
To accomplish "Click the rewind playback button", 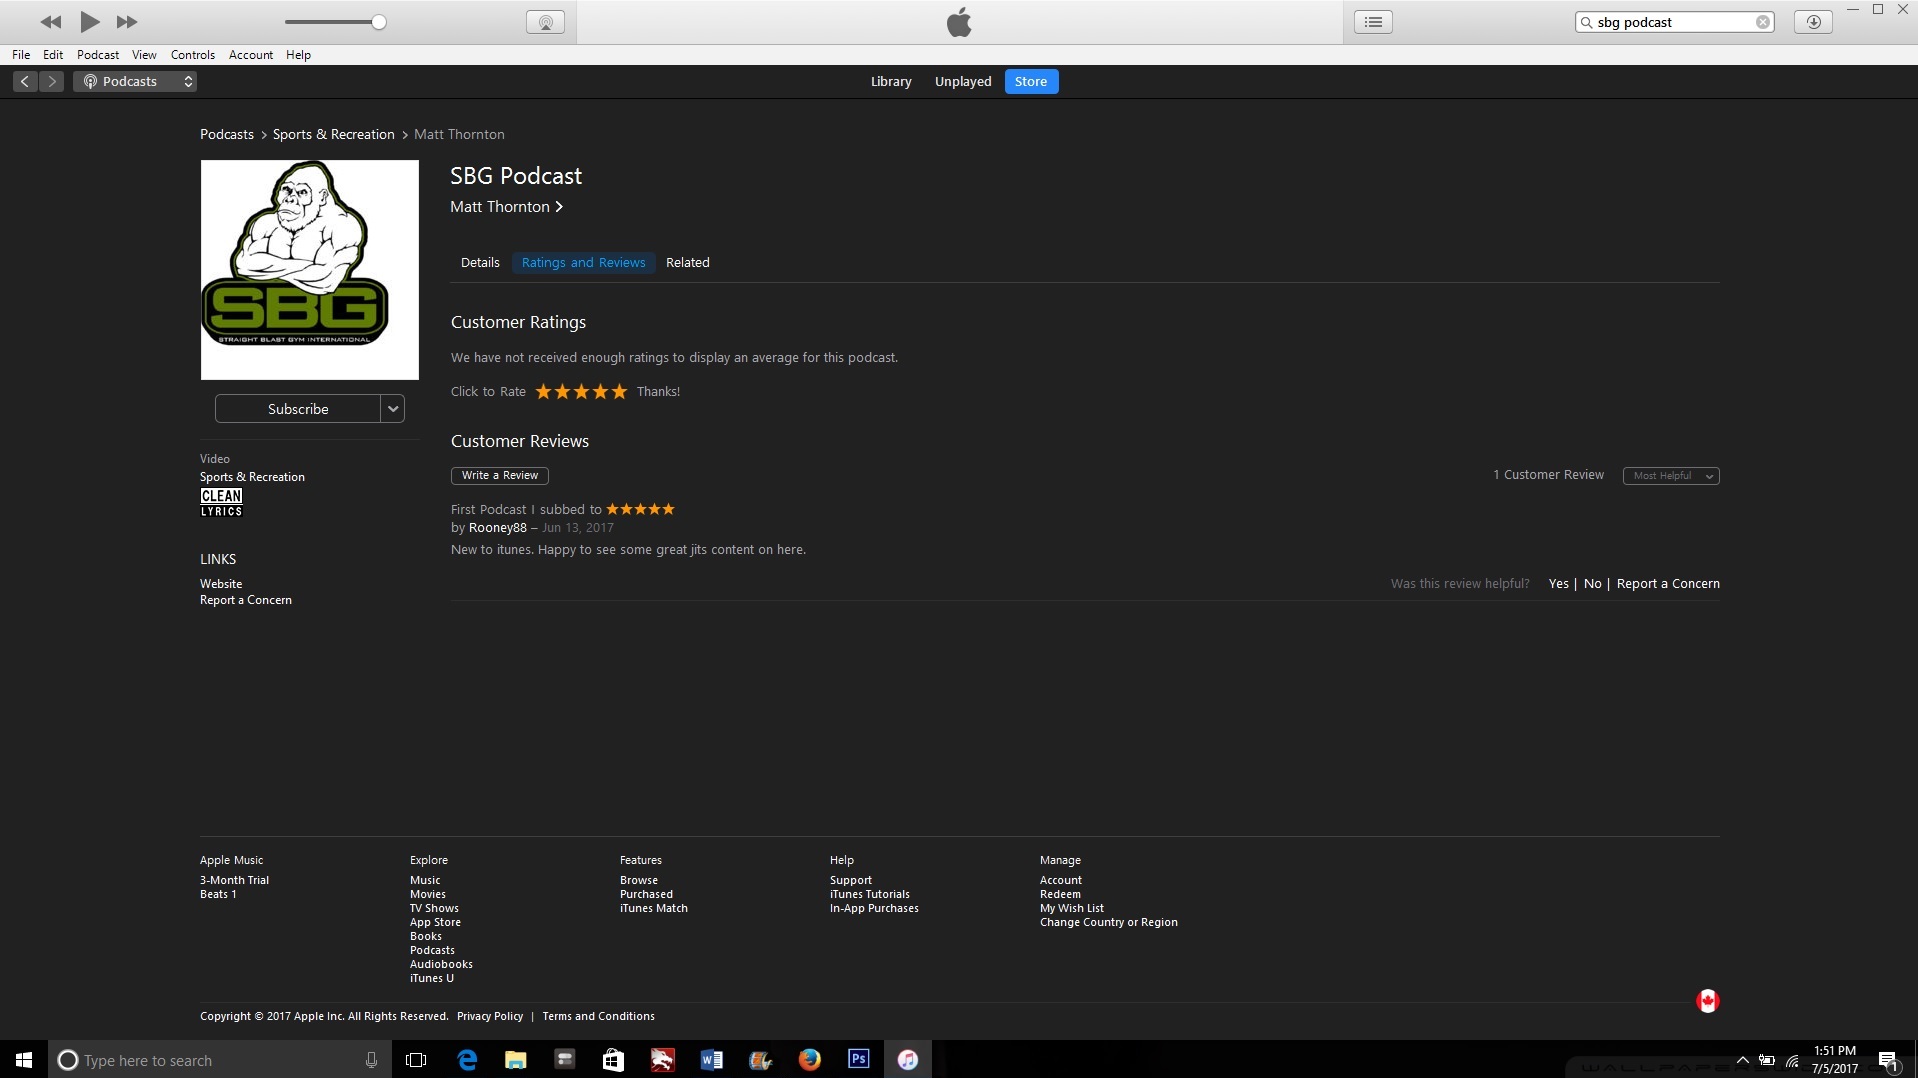I will pyautogui.click(x=51, y=22).
